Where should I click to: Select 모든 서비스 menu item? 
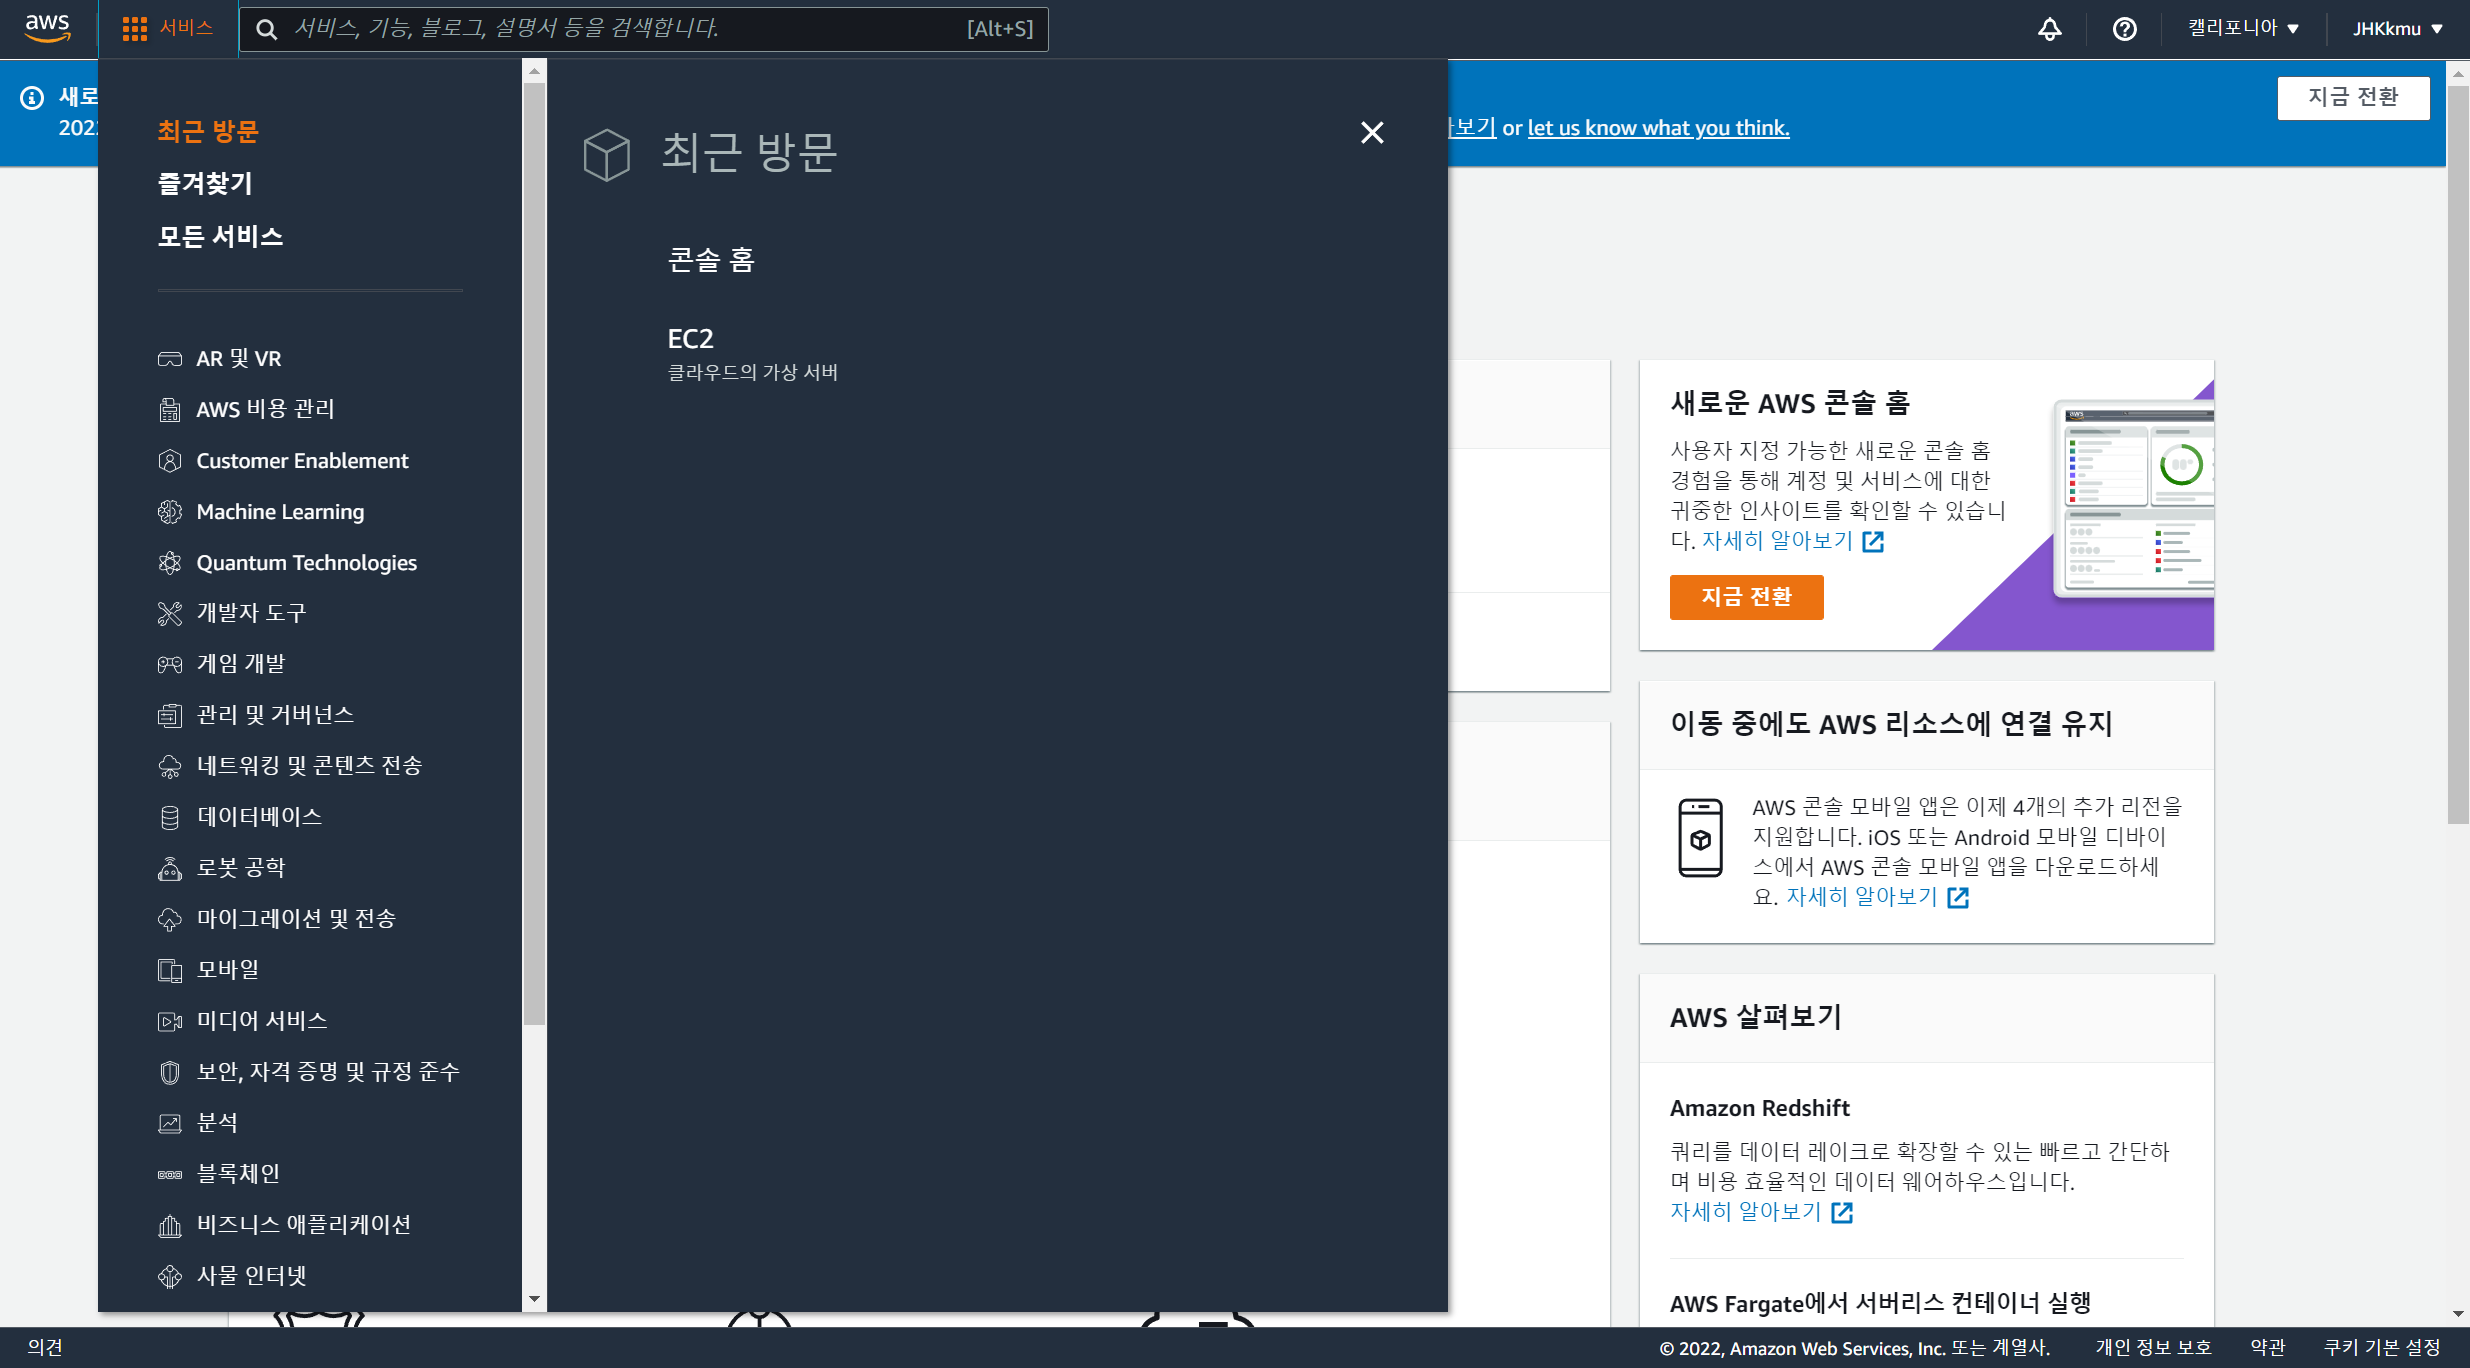[x=220, y=237]
